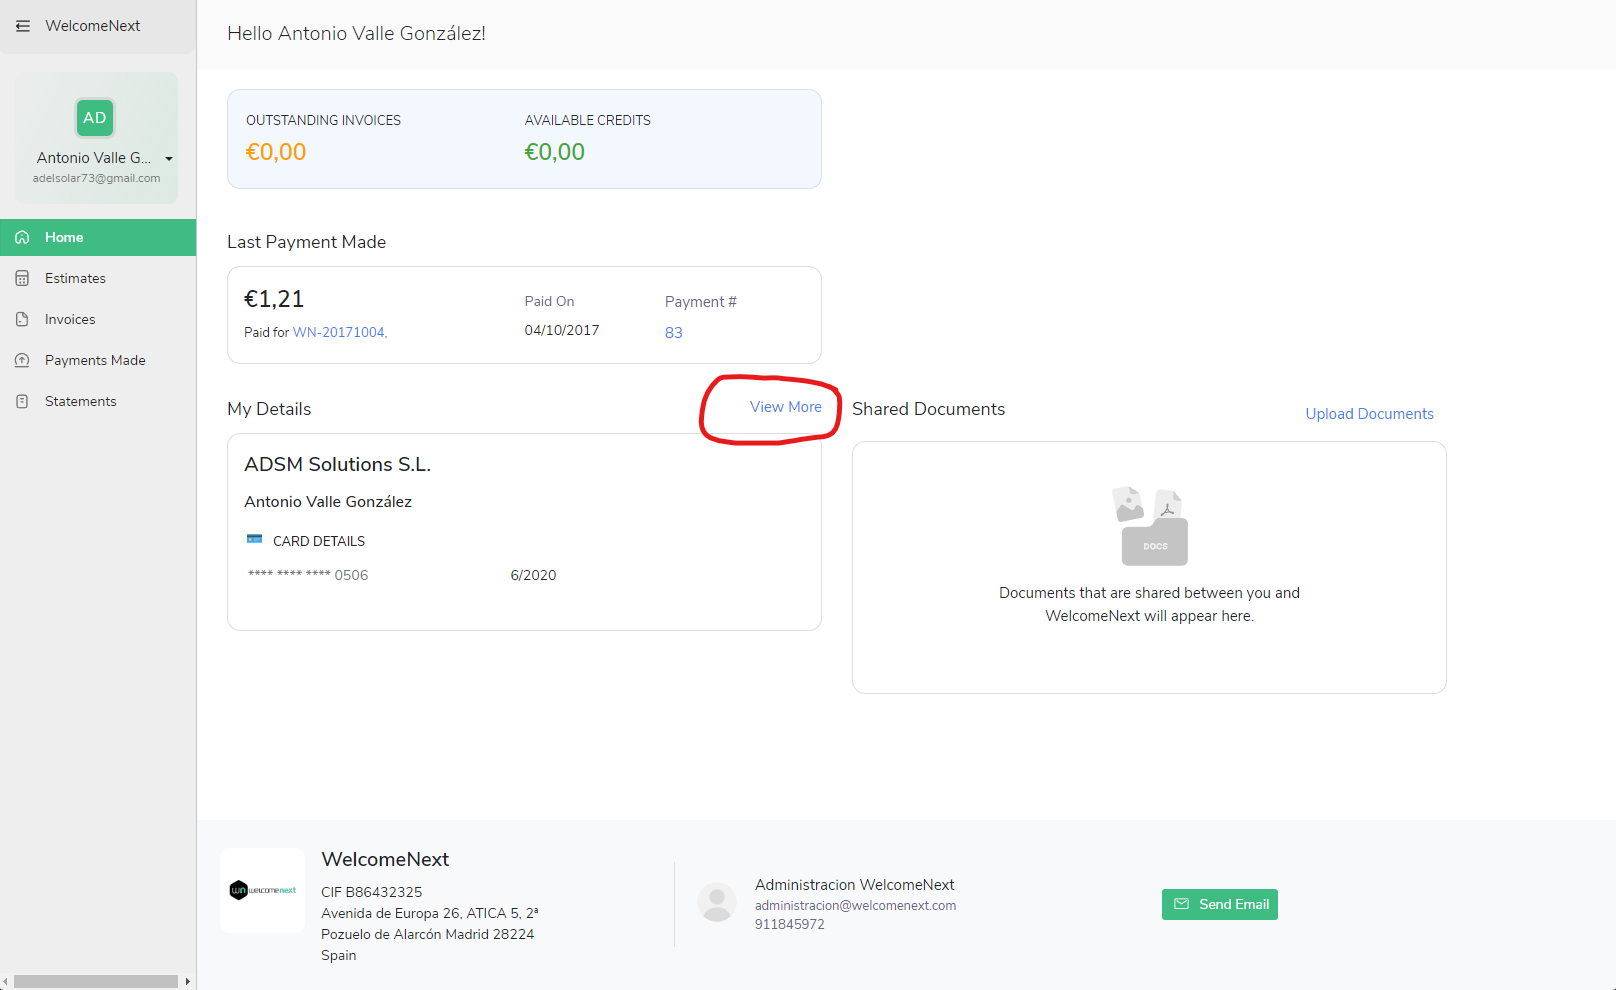Click the docs folder illustration
1616x990 pixels.
pyautogui.click(x=1150, y=526)
